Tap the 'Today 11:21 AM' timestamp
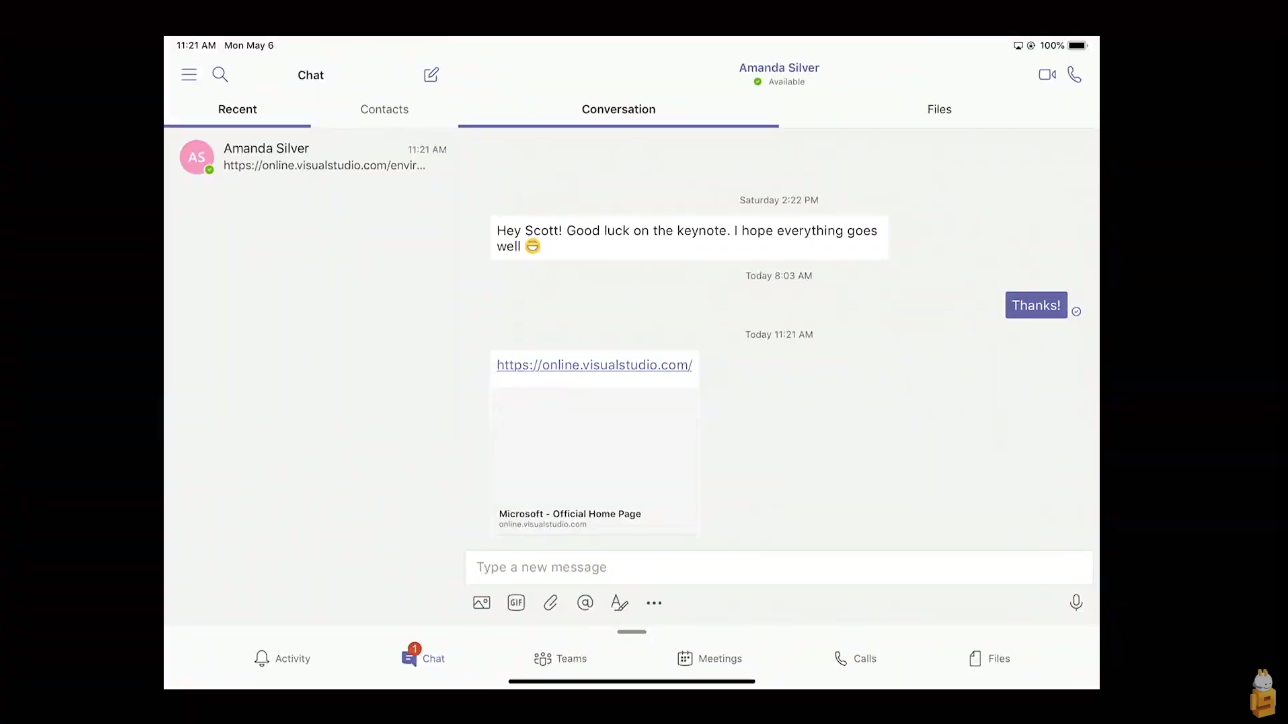The image size is (1288, 724). pos(779,335)
